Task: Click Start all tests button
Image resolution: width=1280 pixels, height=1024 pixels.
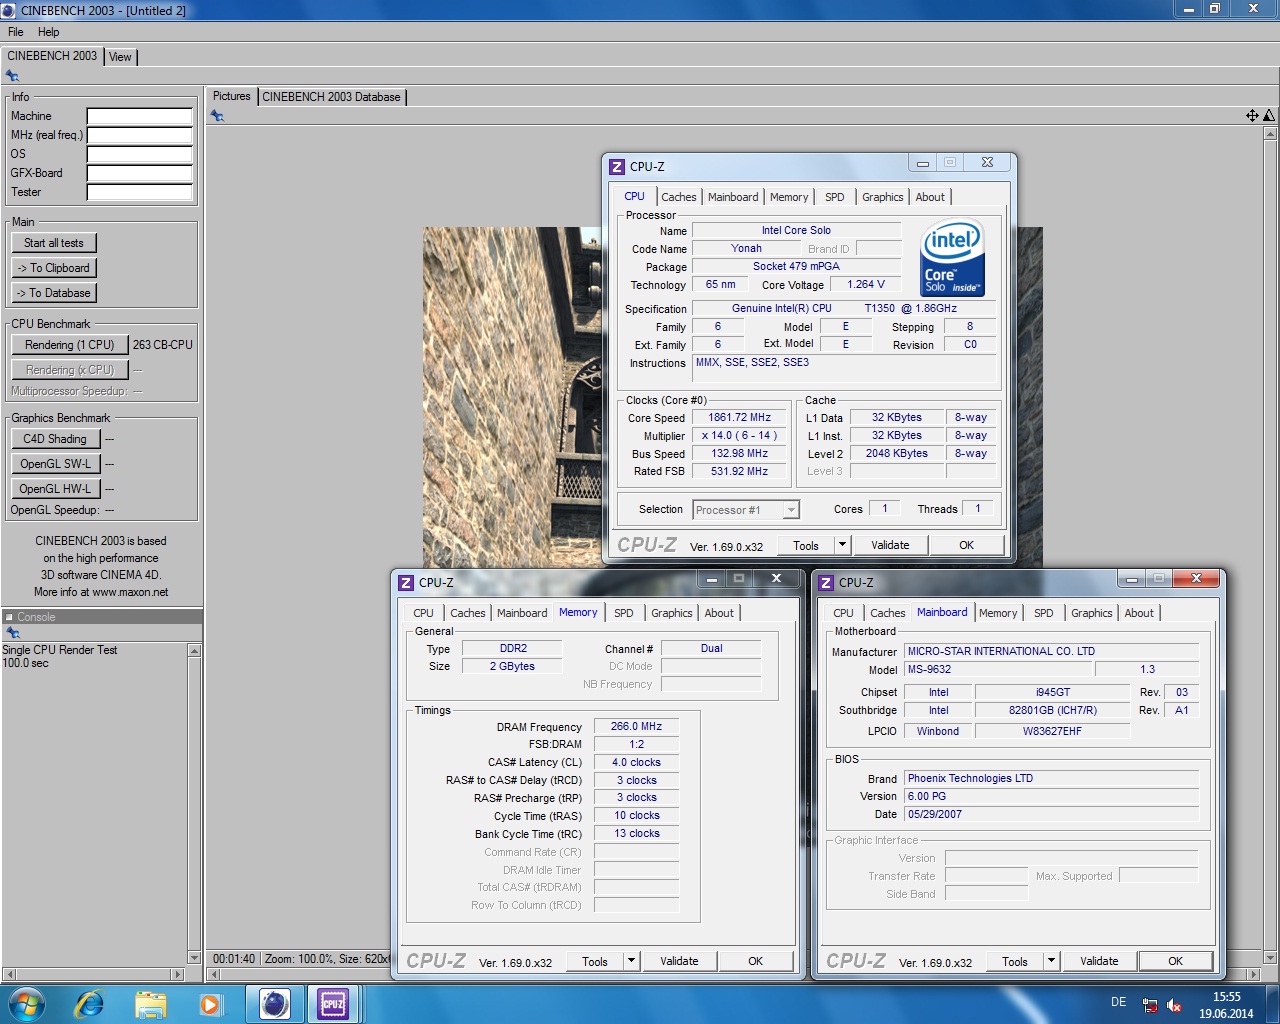Action: point(54,243)
